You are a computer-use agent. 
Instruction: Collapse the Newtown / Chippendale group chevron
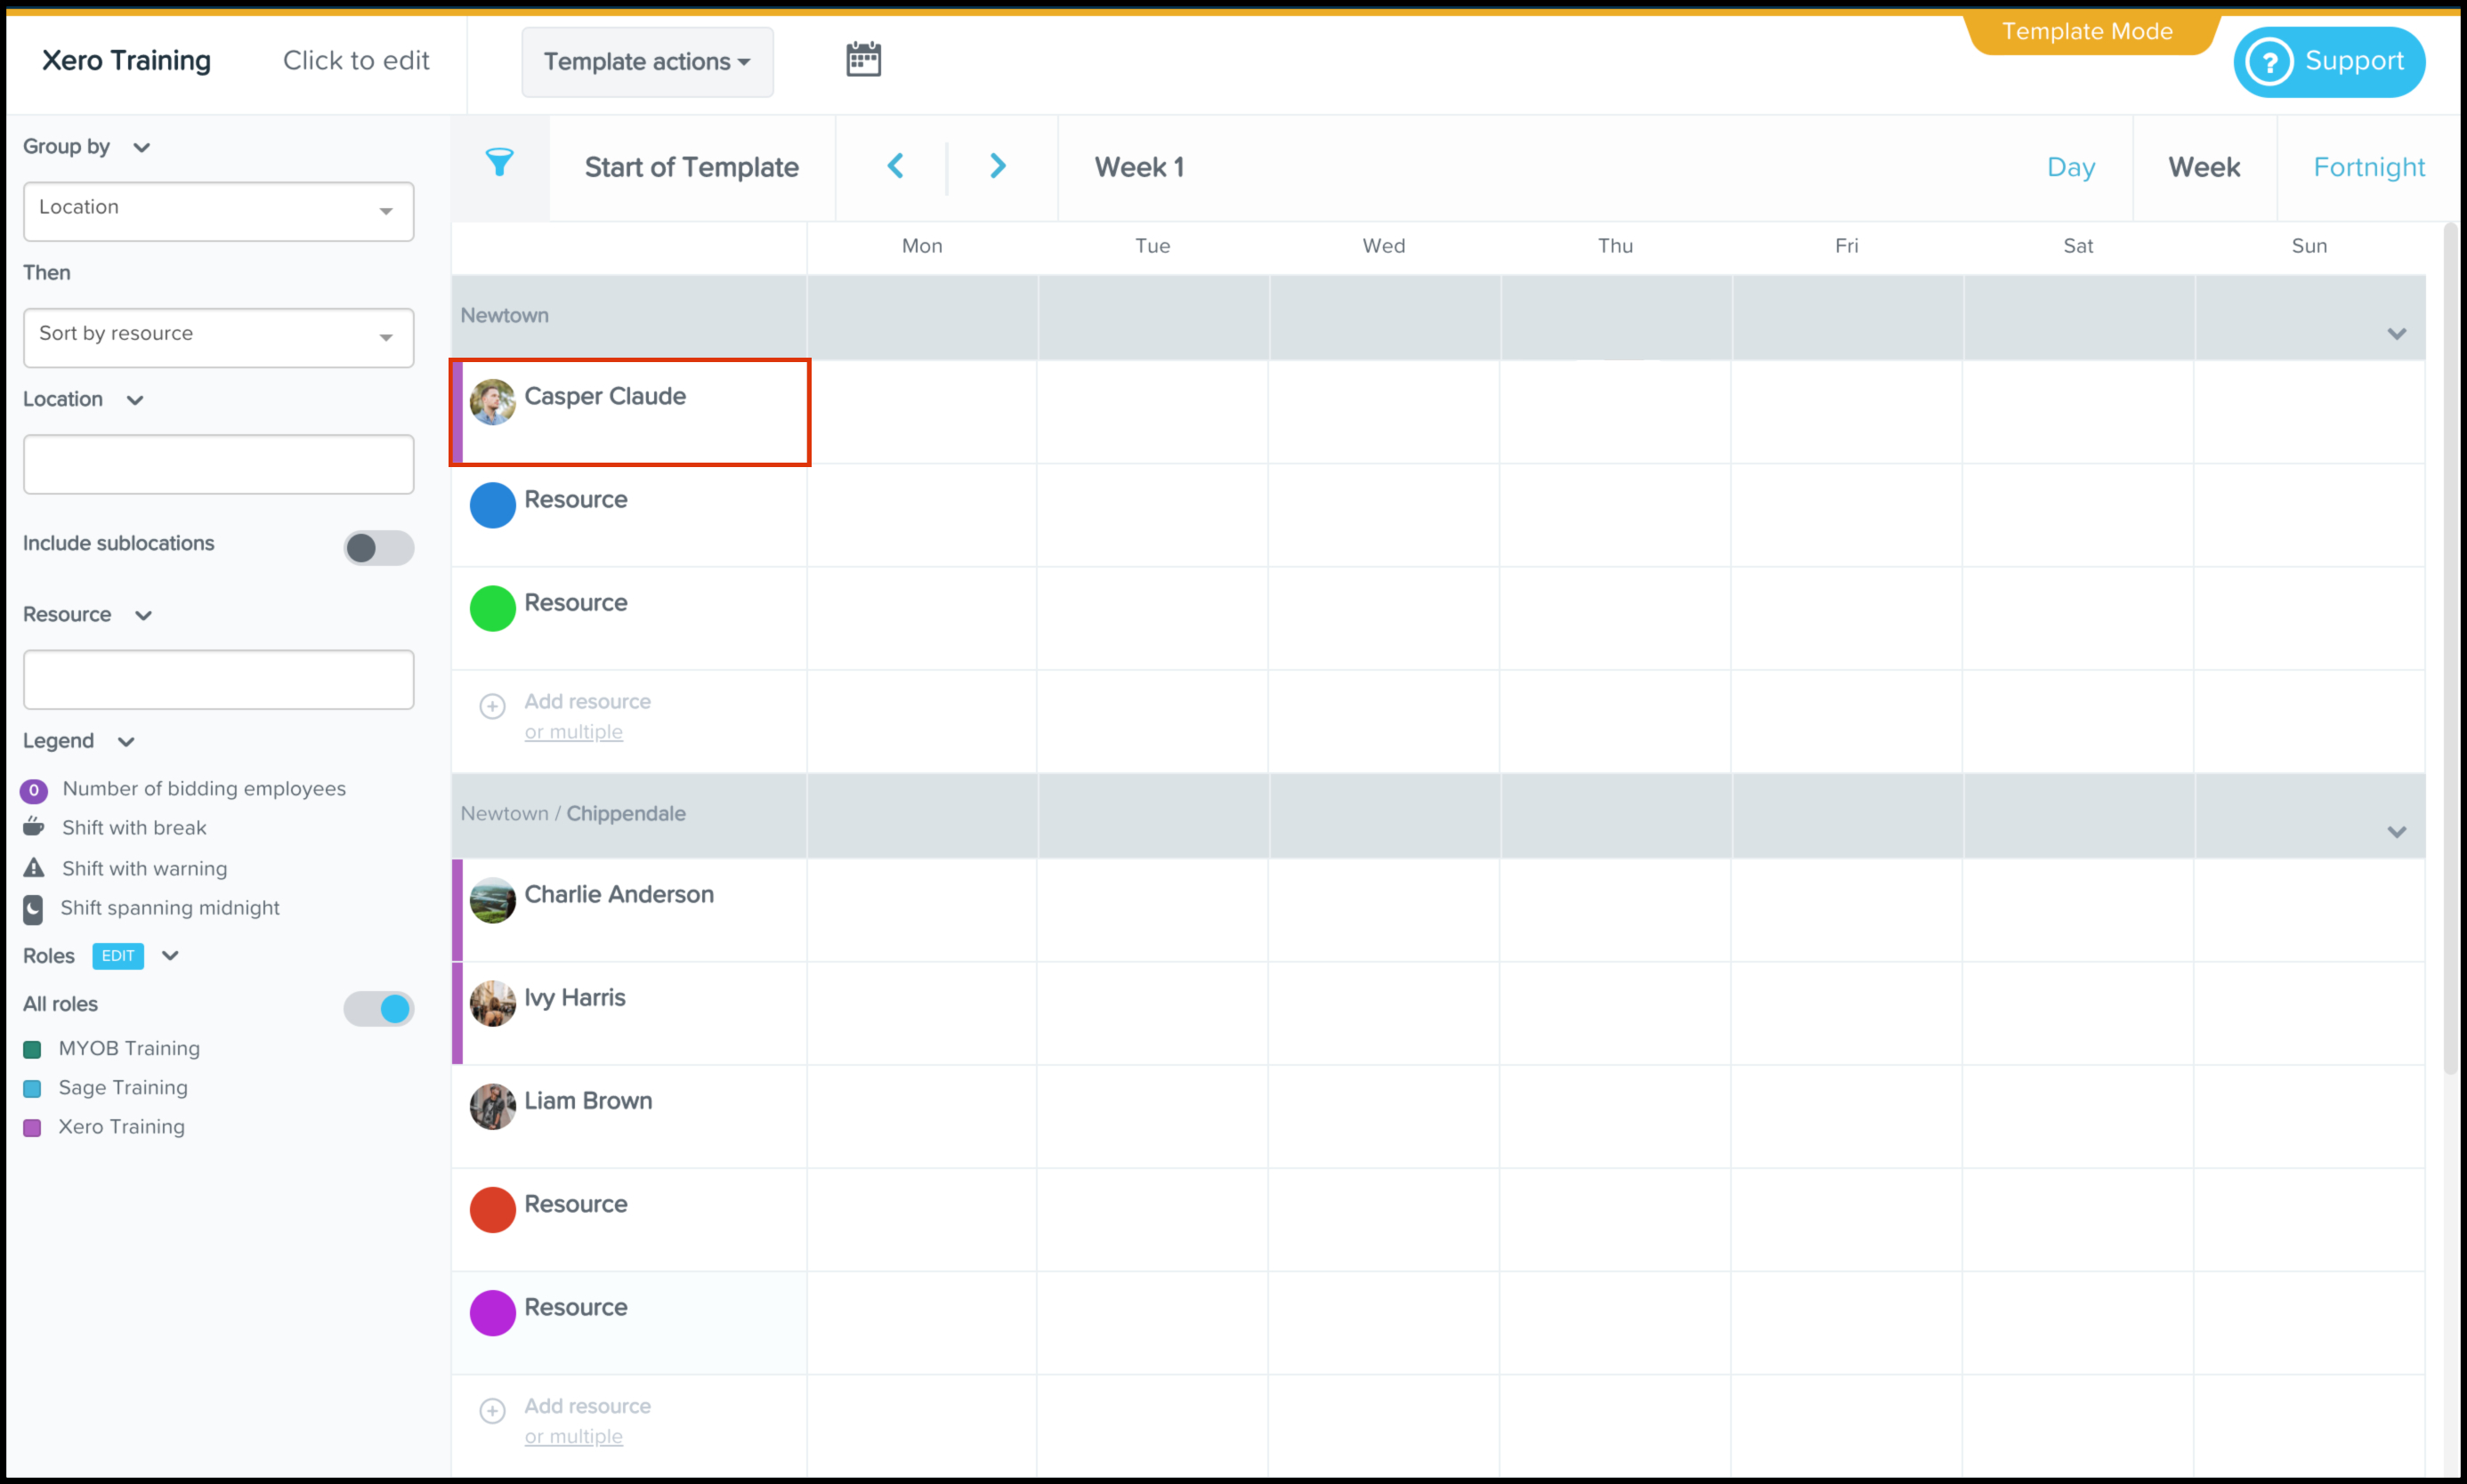(2396, 832)
